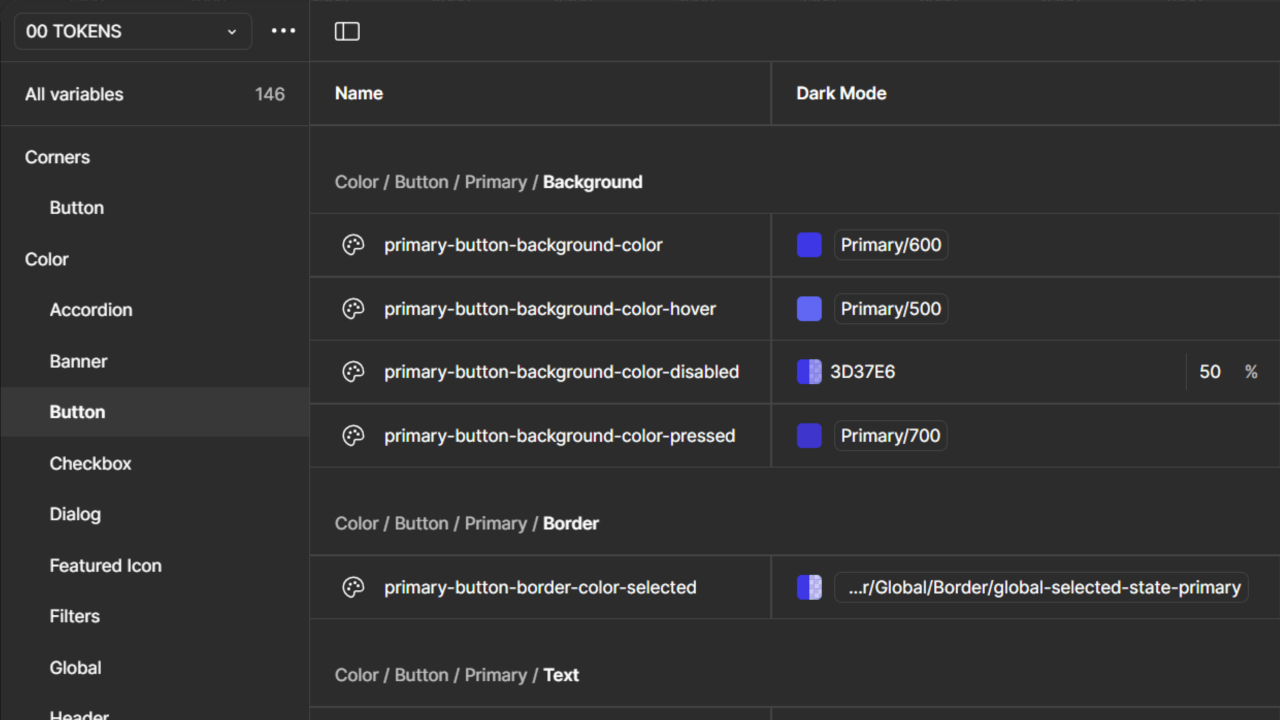This screenshot has height=720, width=1280.
Task: Click the Primary/700 alias chip
Action: [890, 436]
